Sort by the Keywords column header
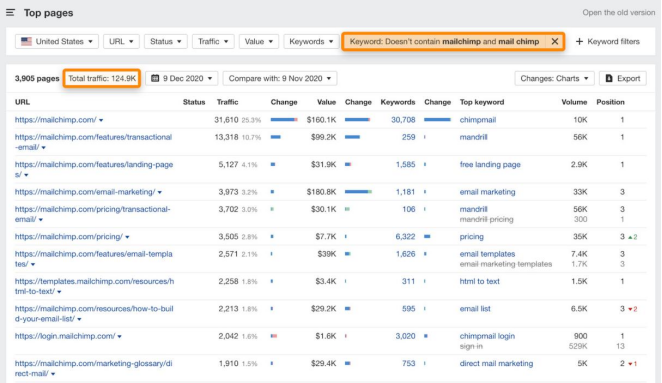Screen dimensions: 662x383 click(398, 102)
